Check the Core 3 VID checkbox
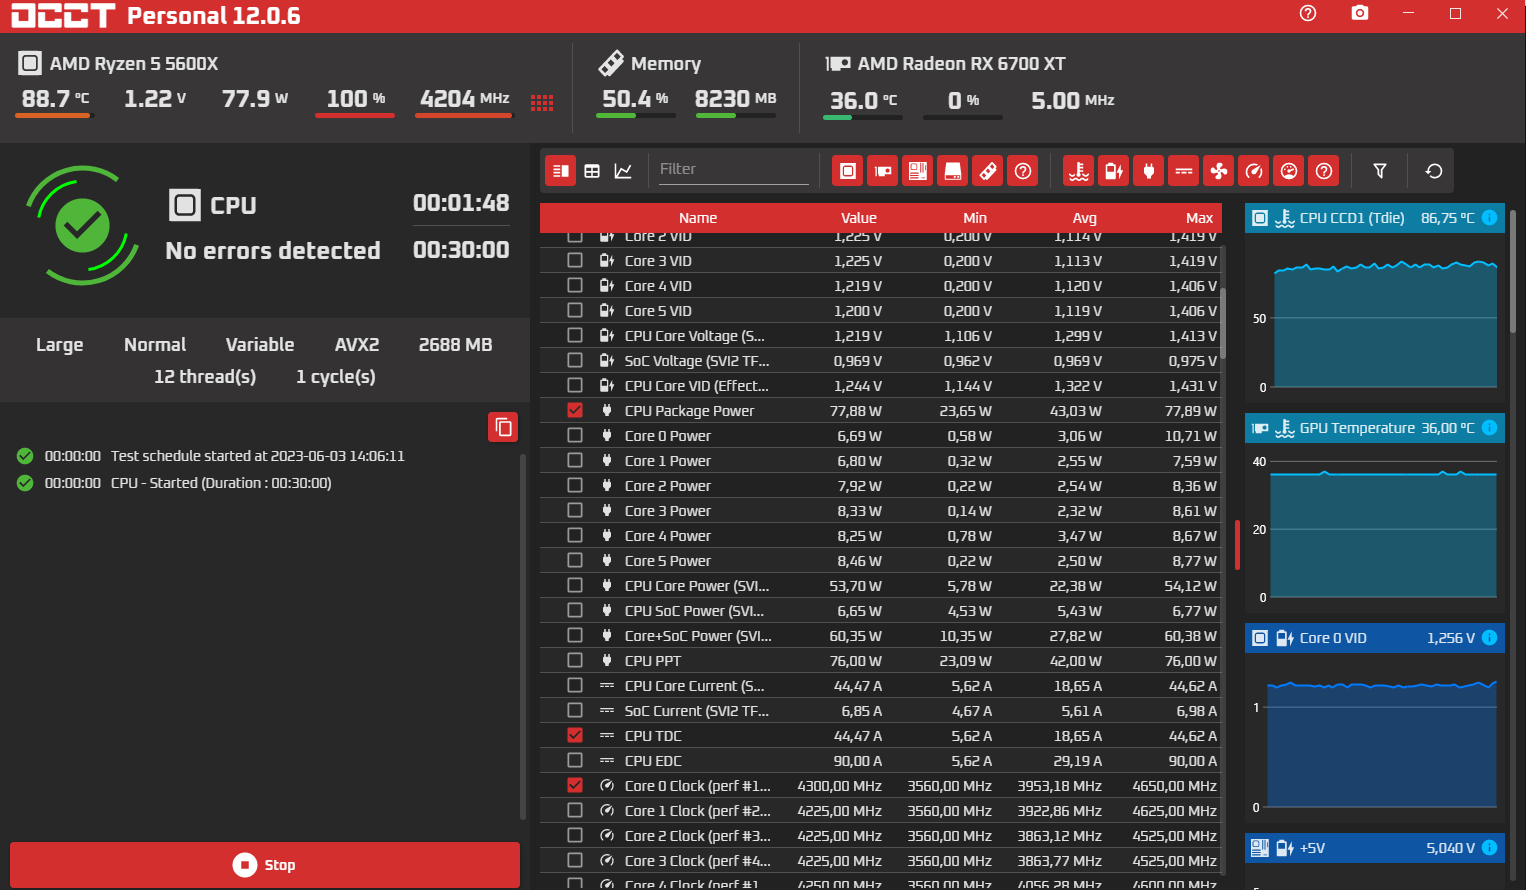Viewport: 1526px width, 890px height. (x=575, y=260)
